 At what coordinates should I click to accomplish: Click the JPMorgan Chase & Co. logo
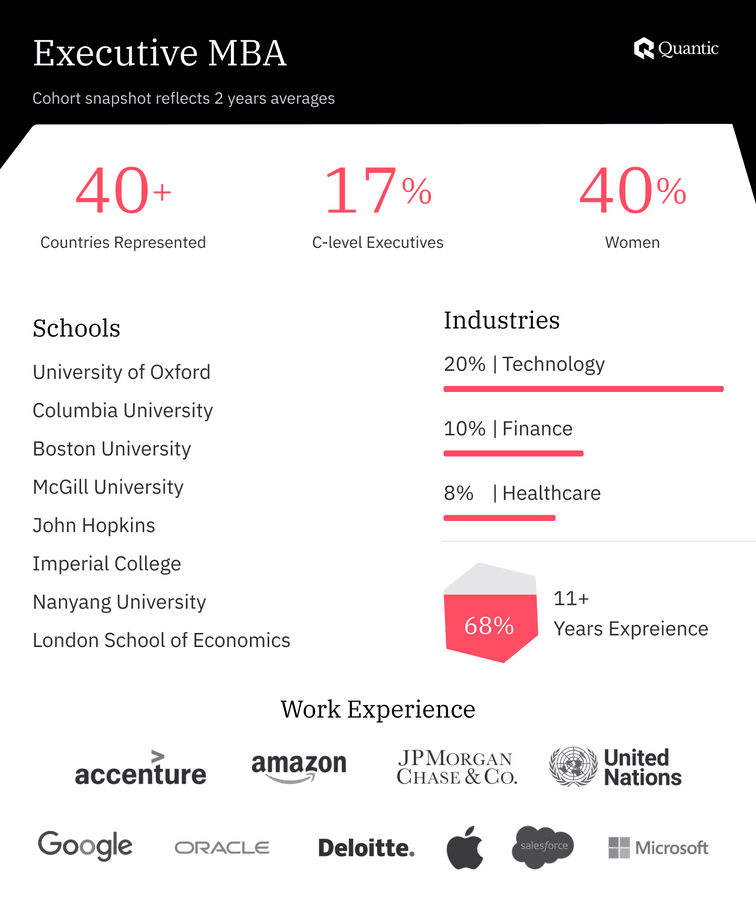[x=457, y=767]
